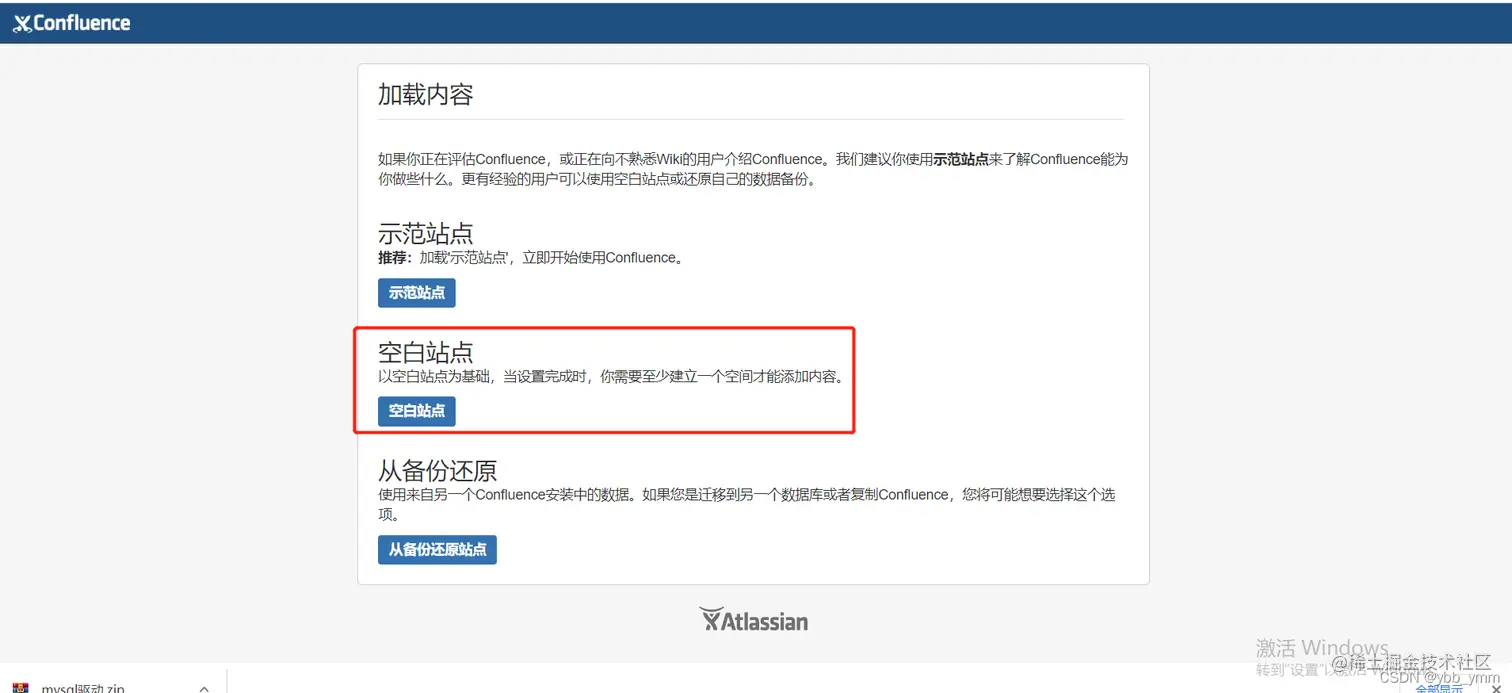Screen dimensions: 1512x693
Task: Click the 从备份还原站点 button
Action: [437, 550]
